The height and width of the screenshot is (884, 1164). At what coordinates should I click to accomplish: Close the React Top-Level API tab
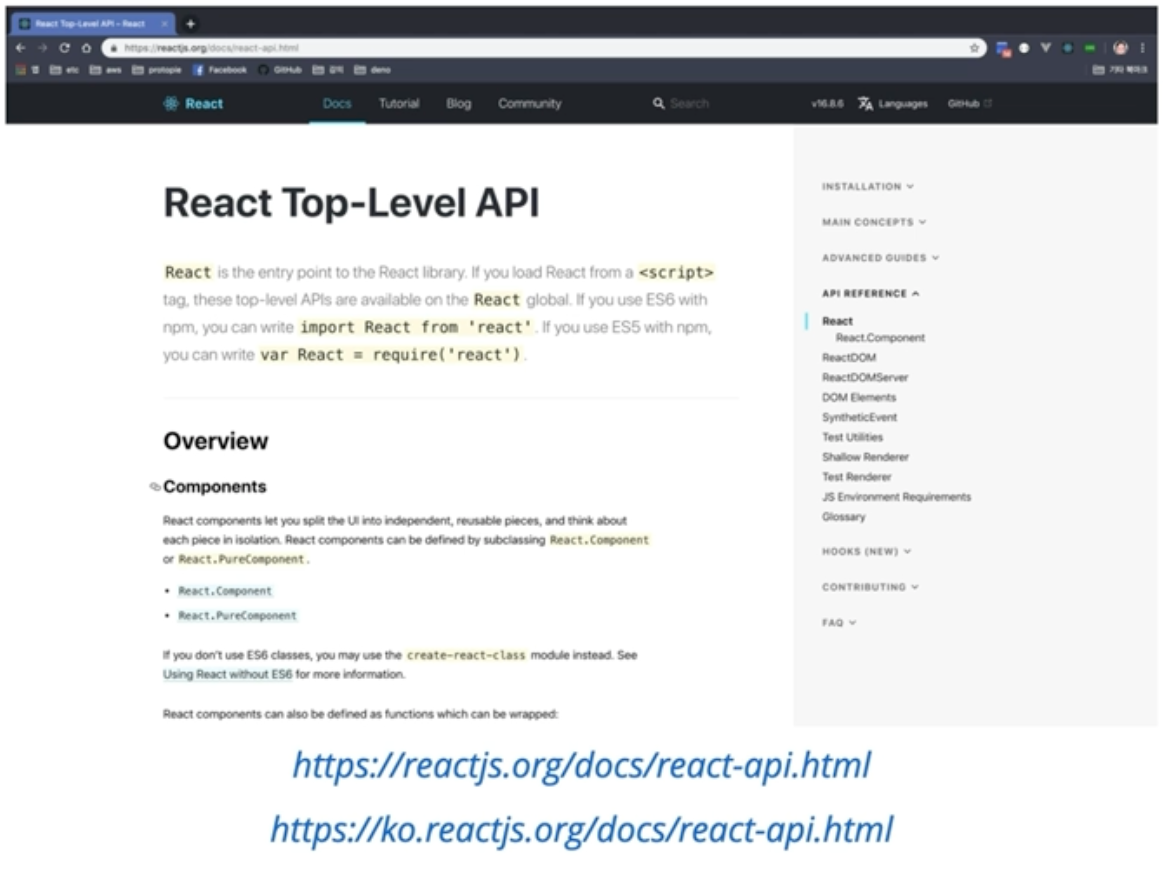click(x=164, y=24)
